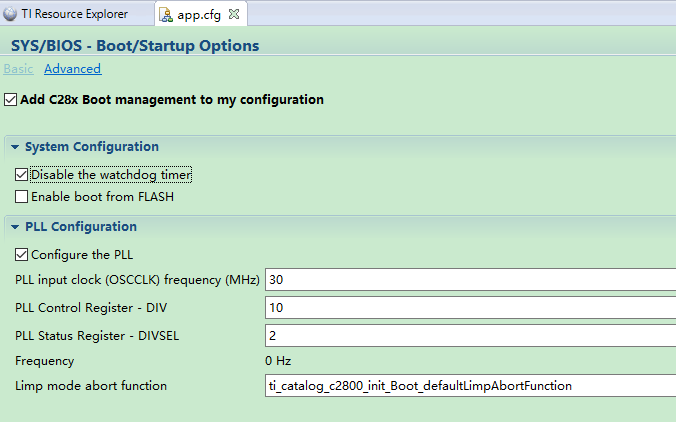Click the PLL input clock frequency field
This screenshot has height=422, width=676.
[x=468, y=279]
